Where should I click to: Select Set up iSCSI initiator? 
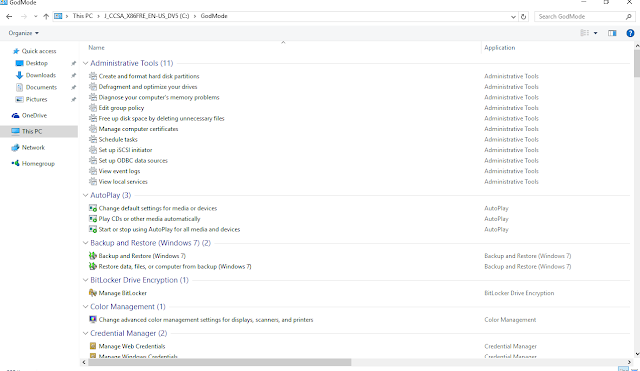tap(125, 150)
